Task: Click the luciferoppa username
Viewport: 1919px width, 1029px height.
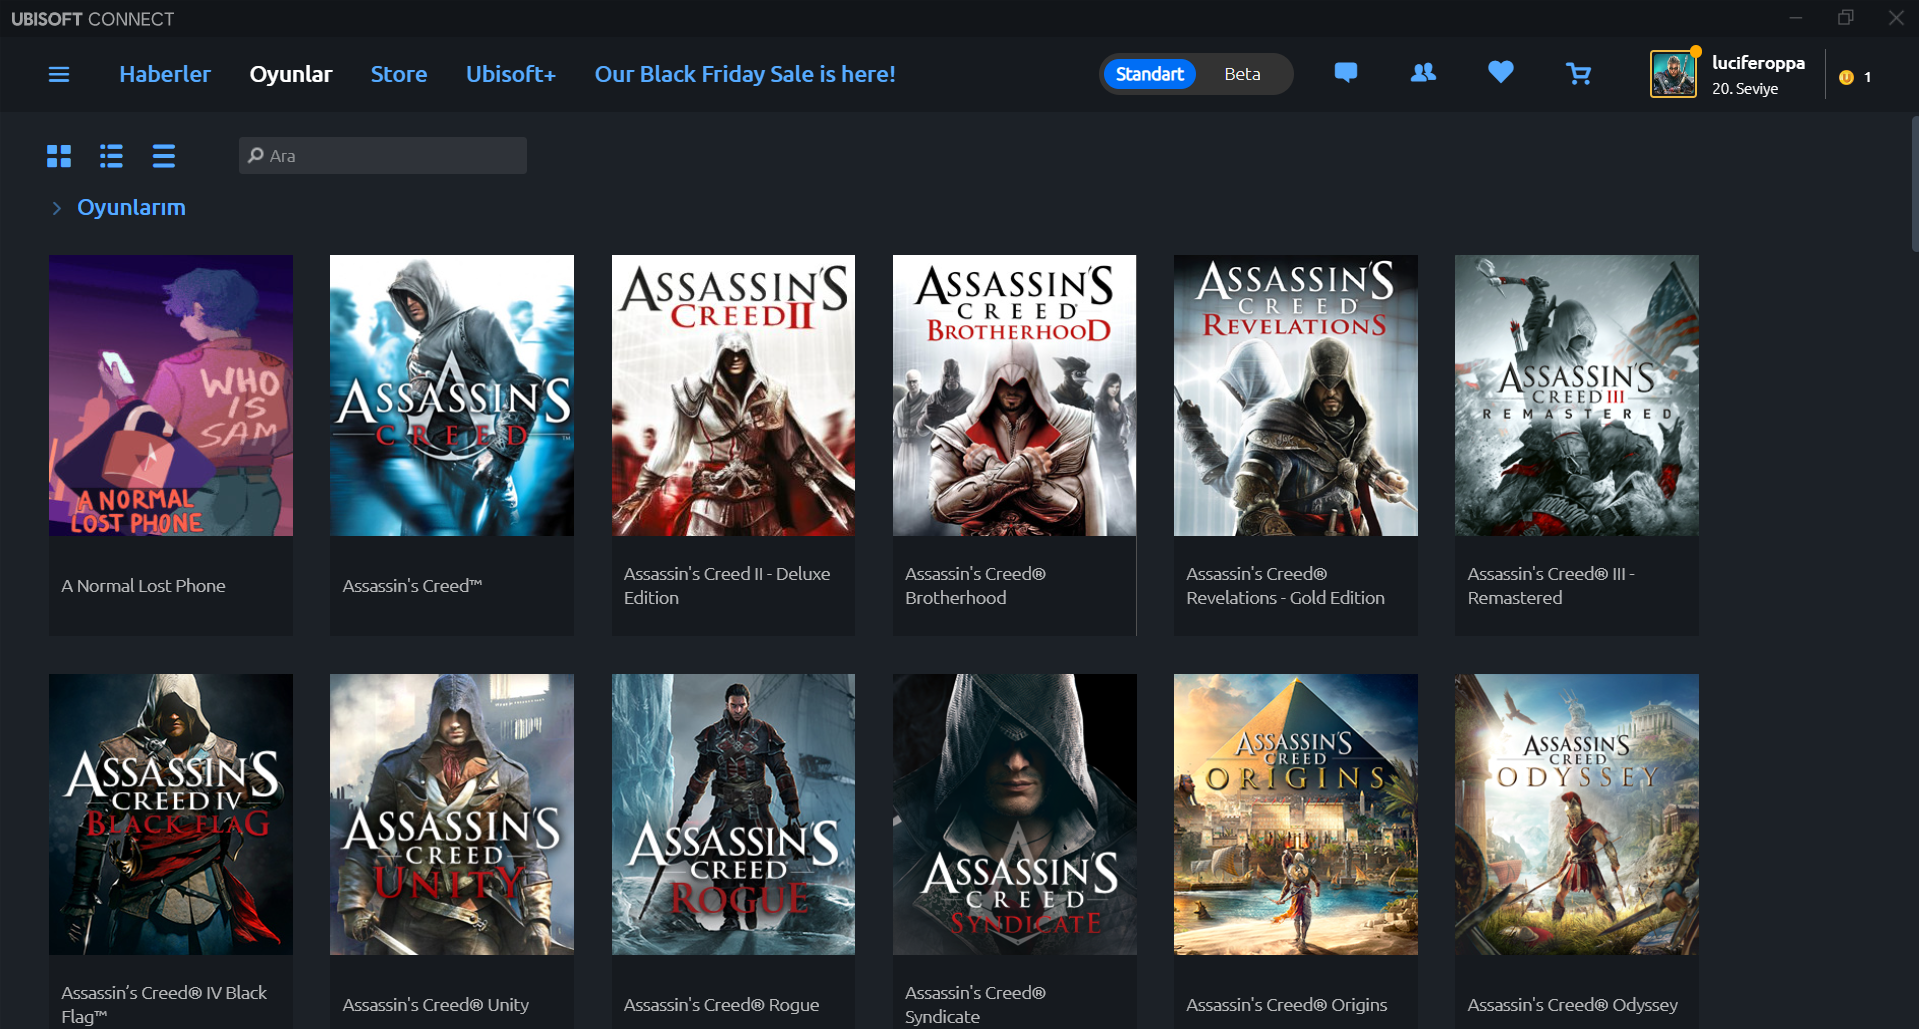Action: [x=1758, y=62]
